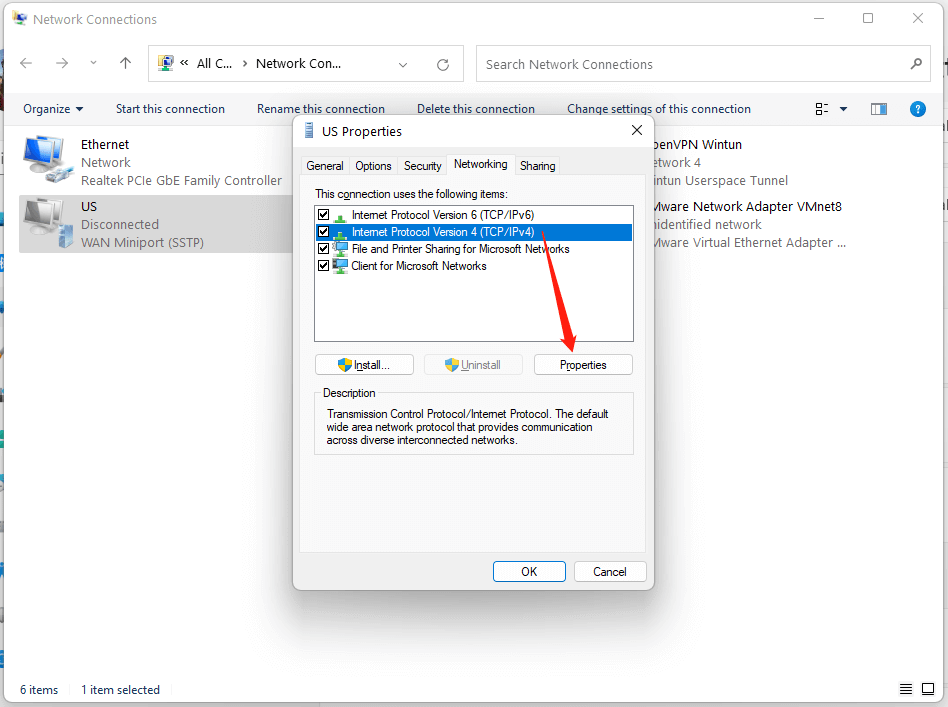948x707 pixels.
Task: Go forward using the Forward arrow
Action: coord(62,64)
